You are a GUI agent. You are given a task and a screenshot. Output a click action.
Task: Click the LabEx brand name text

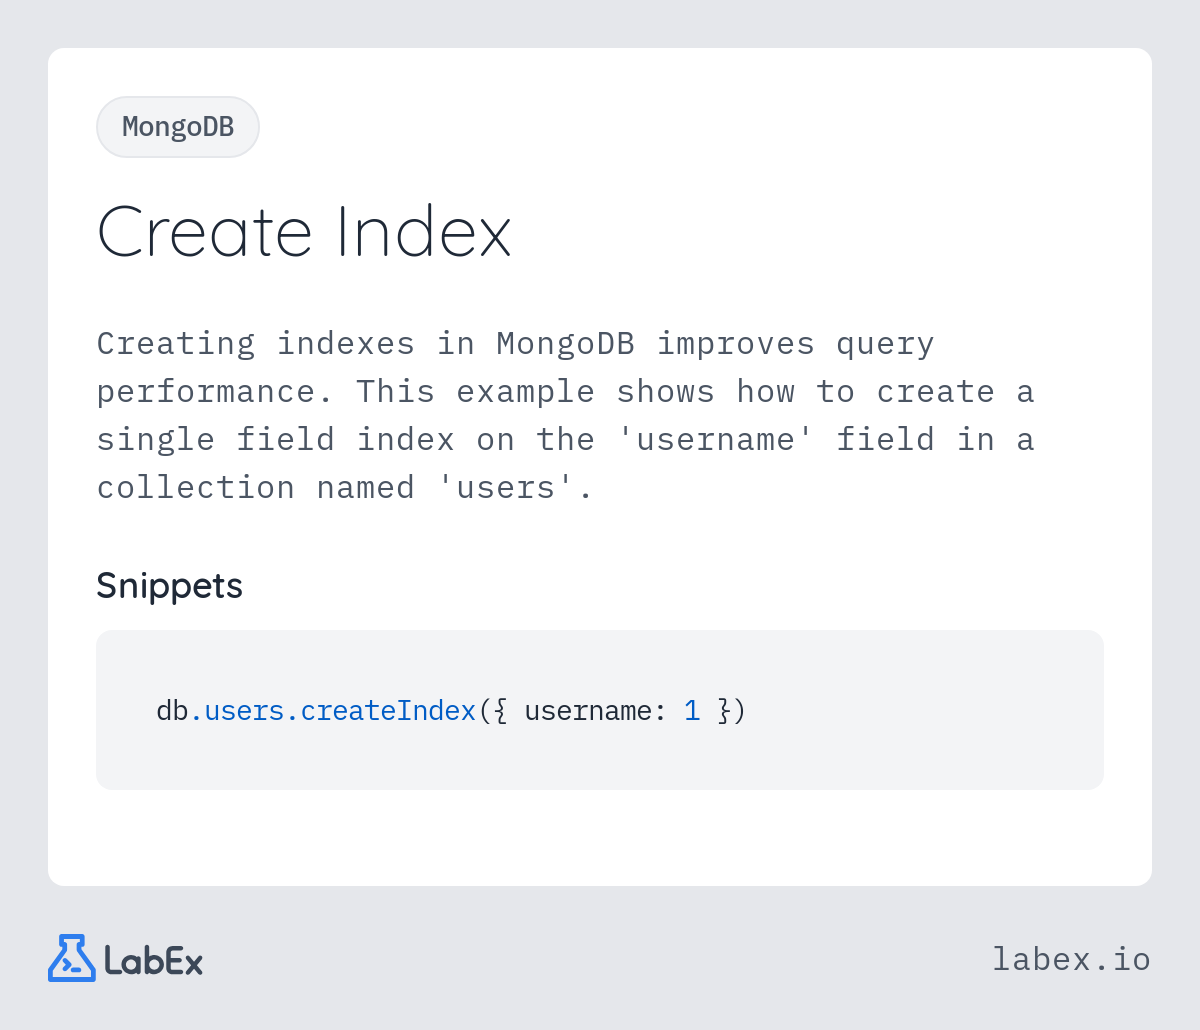[x=153, y=960]
